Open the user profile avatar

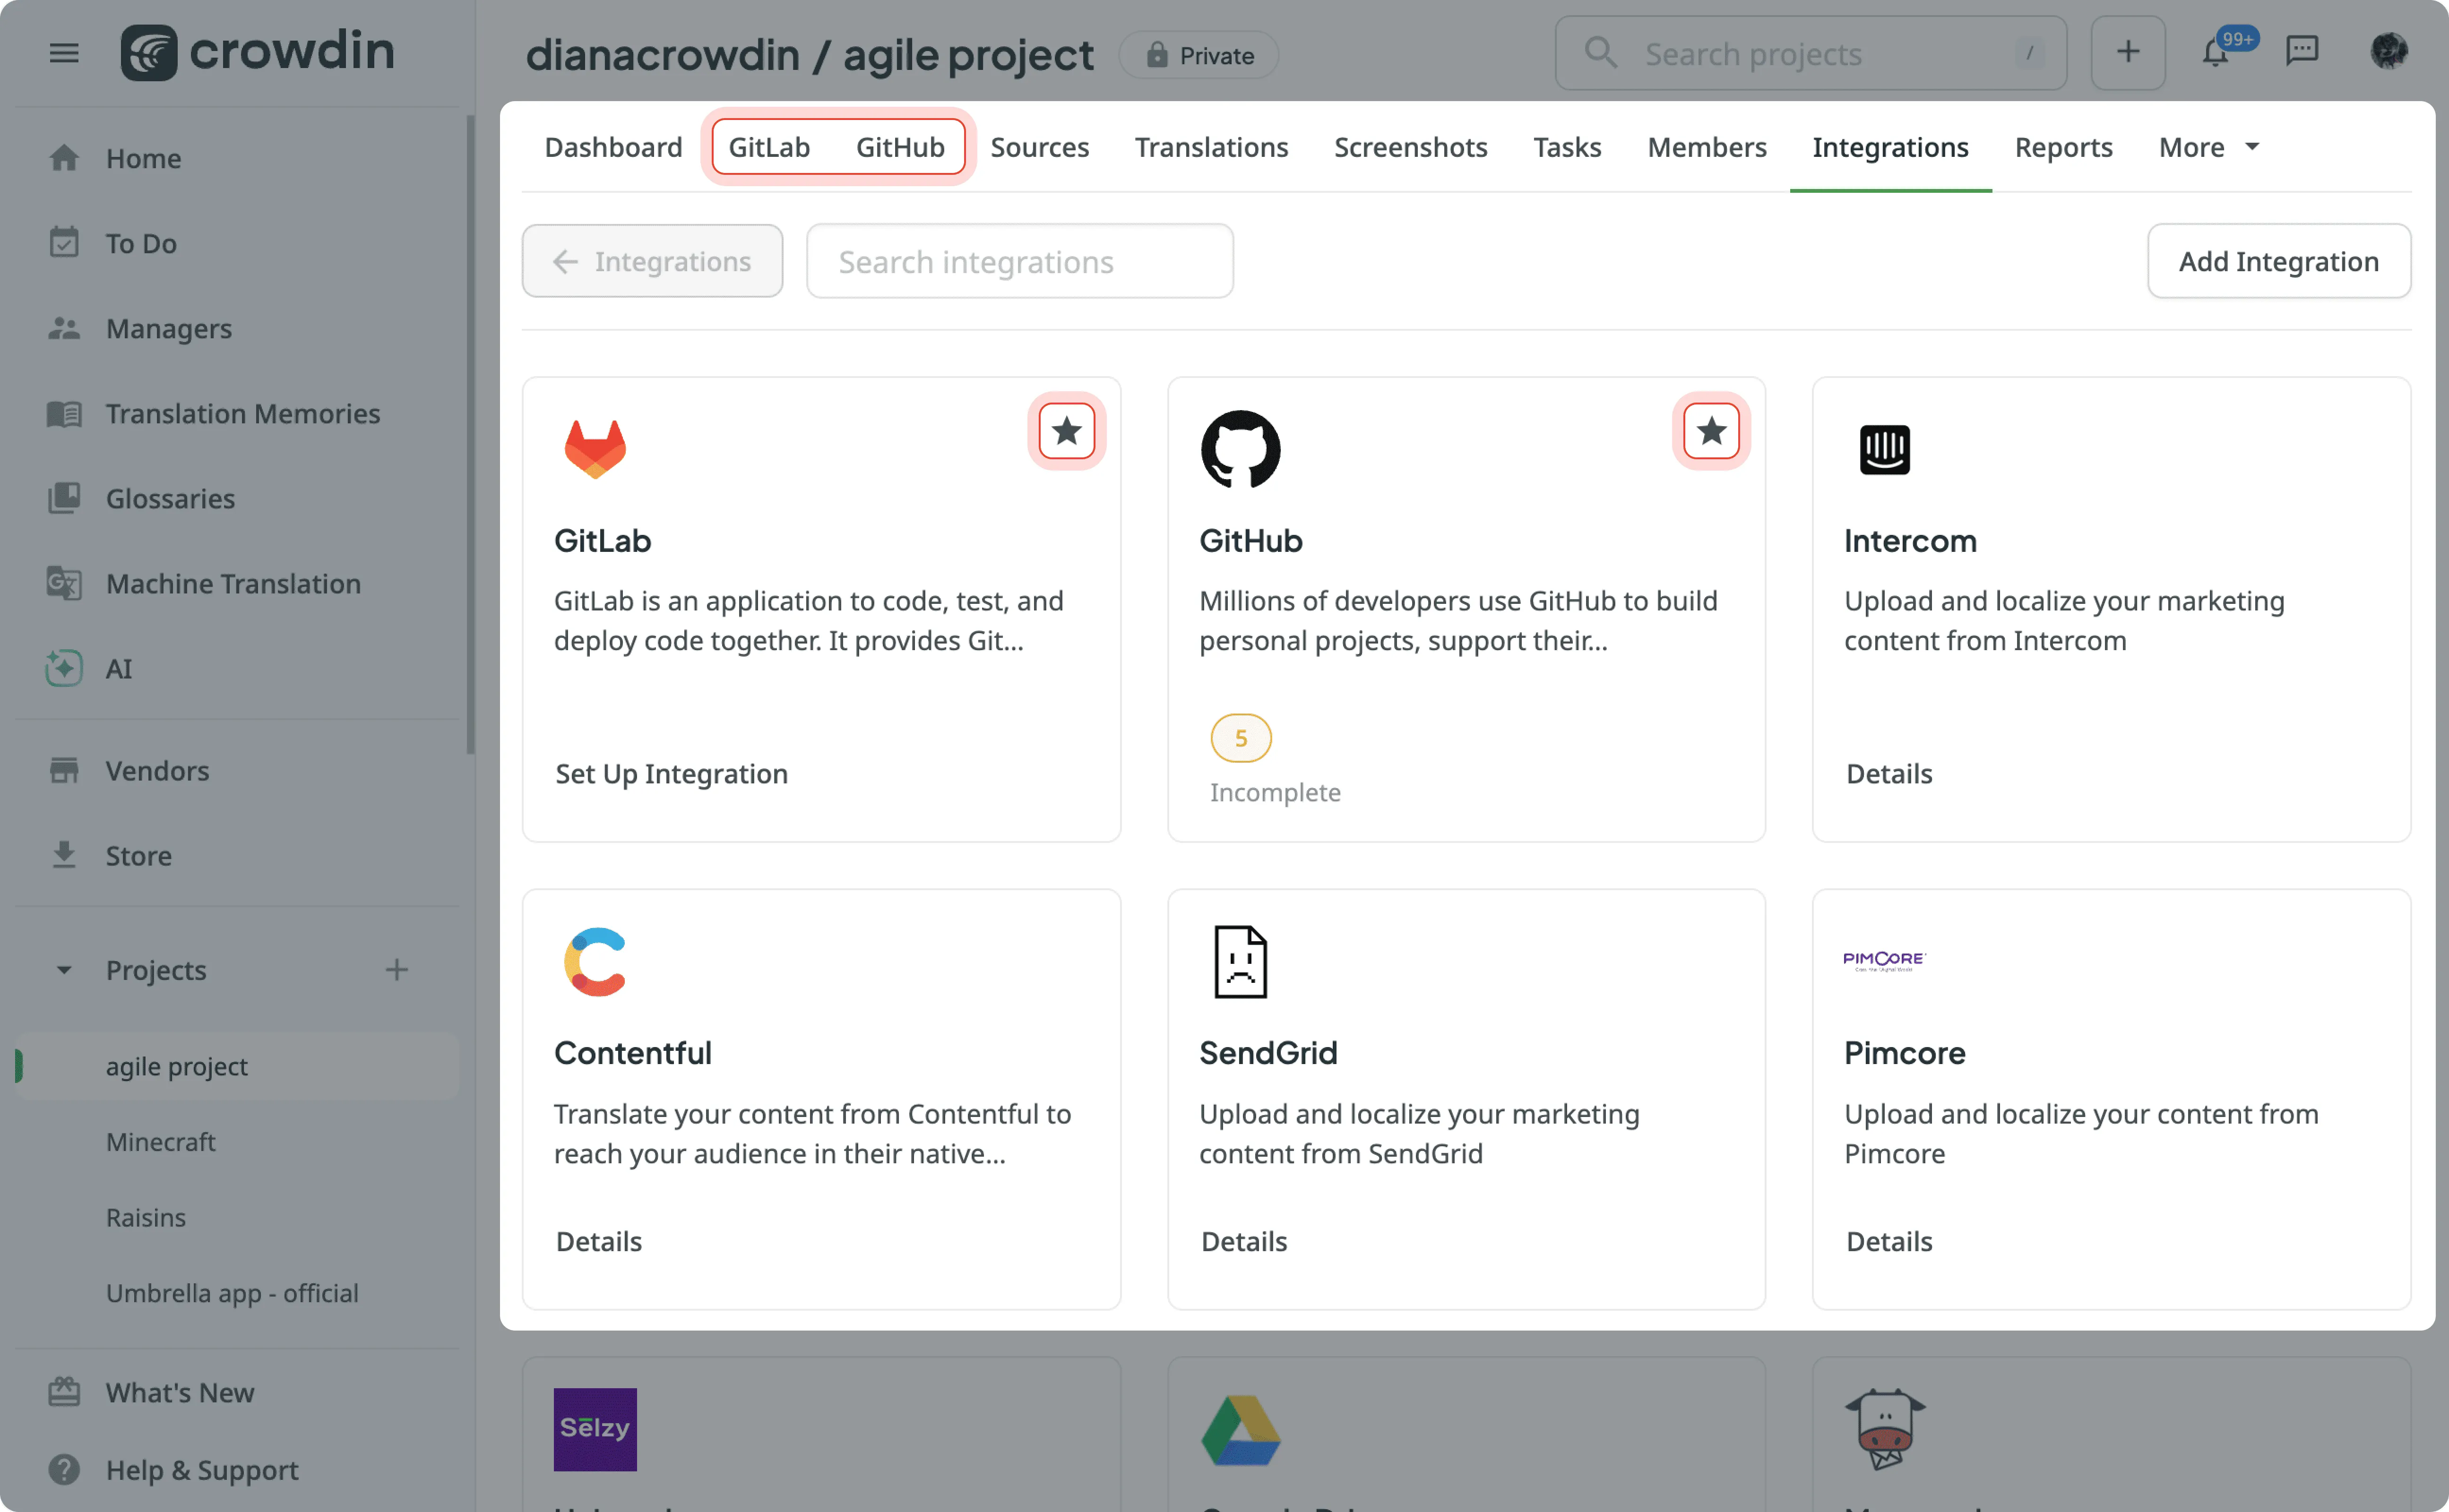(x=2388, y=50)
